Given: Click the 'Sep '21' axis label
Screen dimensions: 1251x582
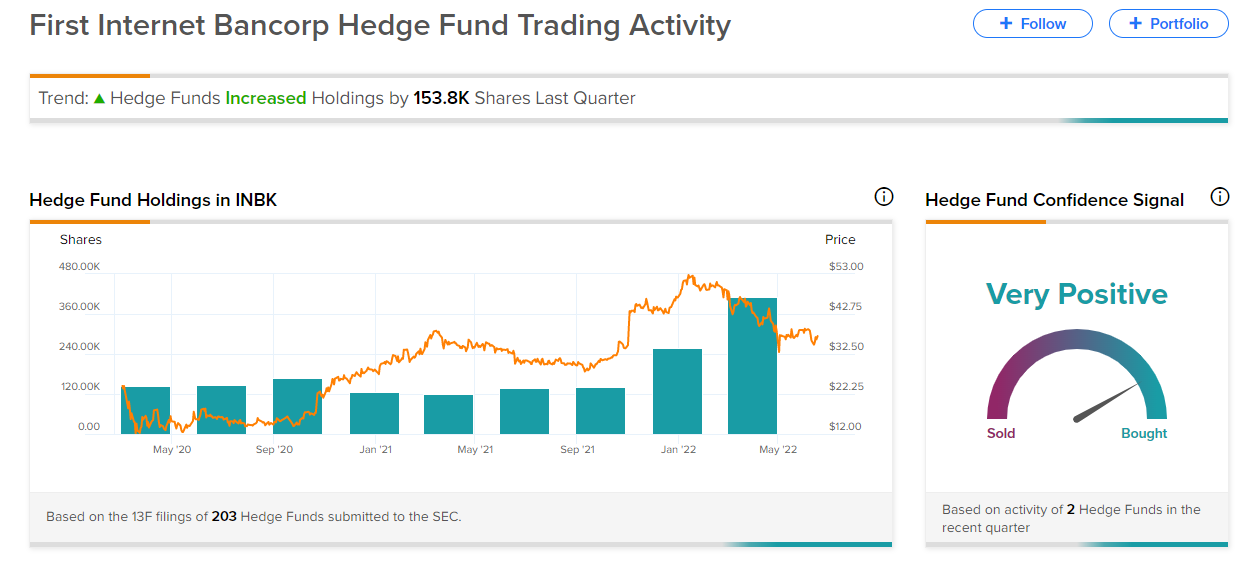Looking at the screenshot, I should [x=577, y=450].
